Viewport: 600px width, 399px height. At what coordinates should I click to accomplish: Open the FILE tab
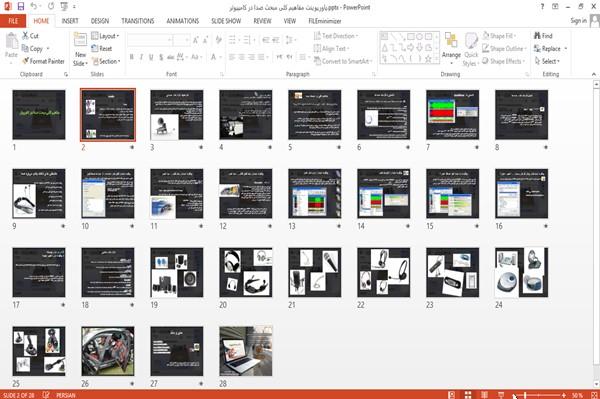click(x=13, y=21)
